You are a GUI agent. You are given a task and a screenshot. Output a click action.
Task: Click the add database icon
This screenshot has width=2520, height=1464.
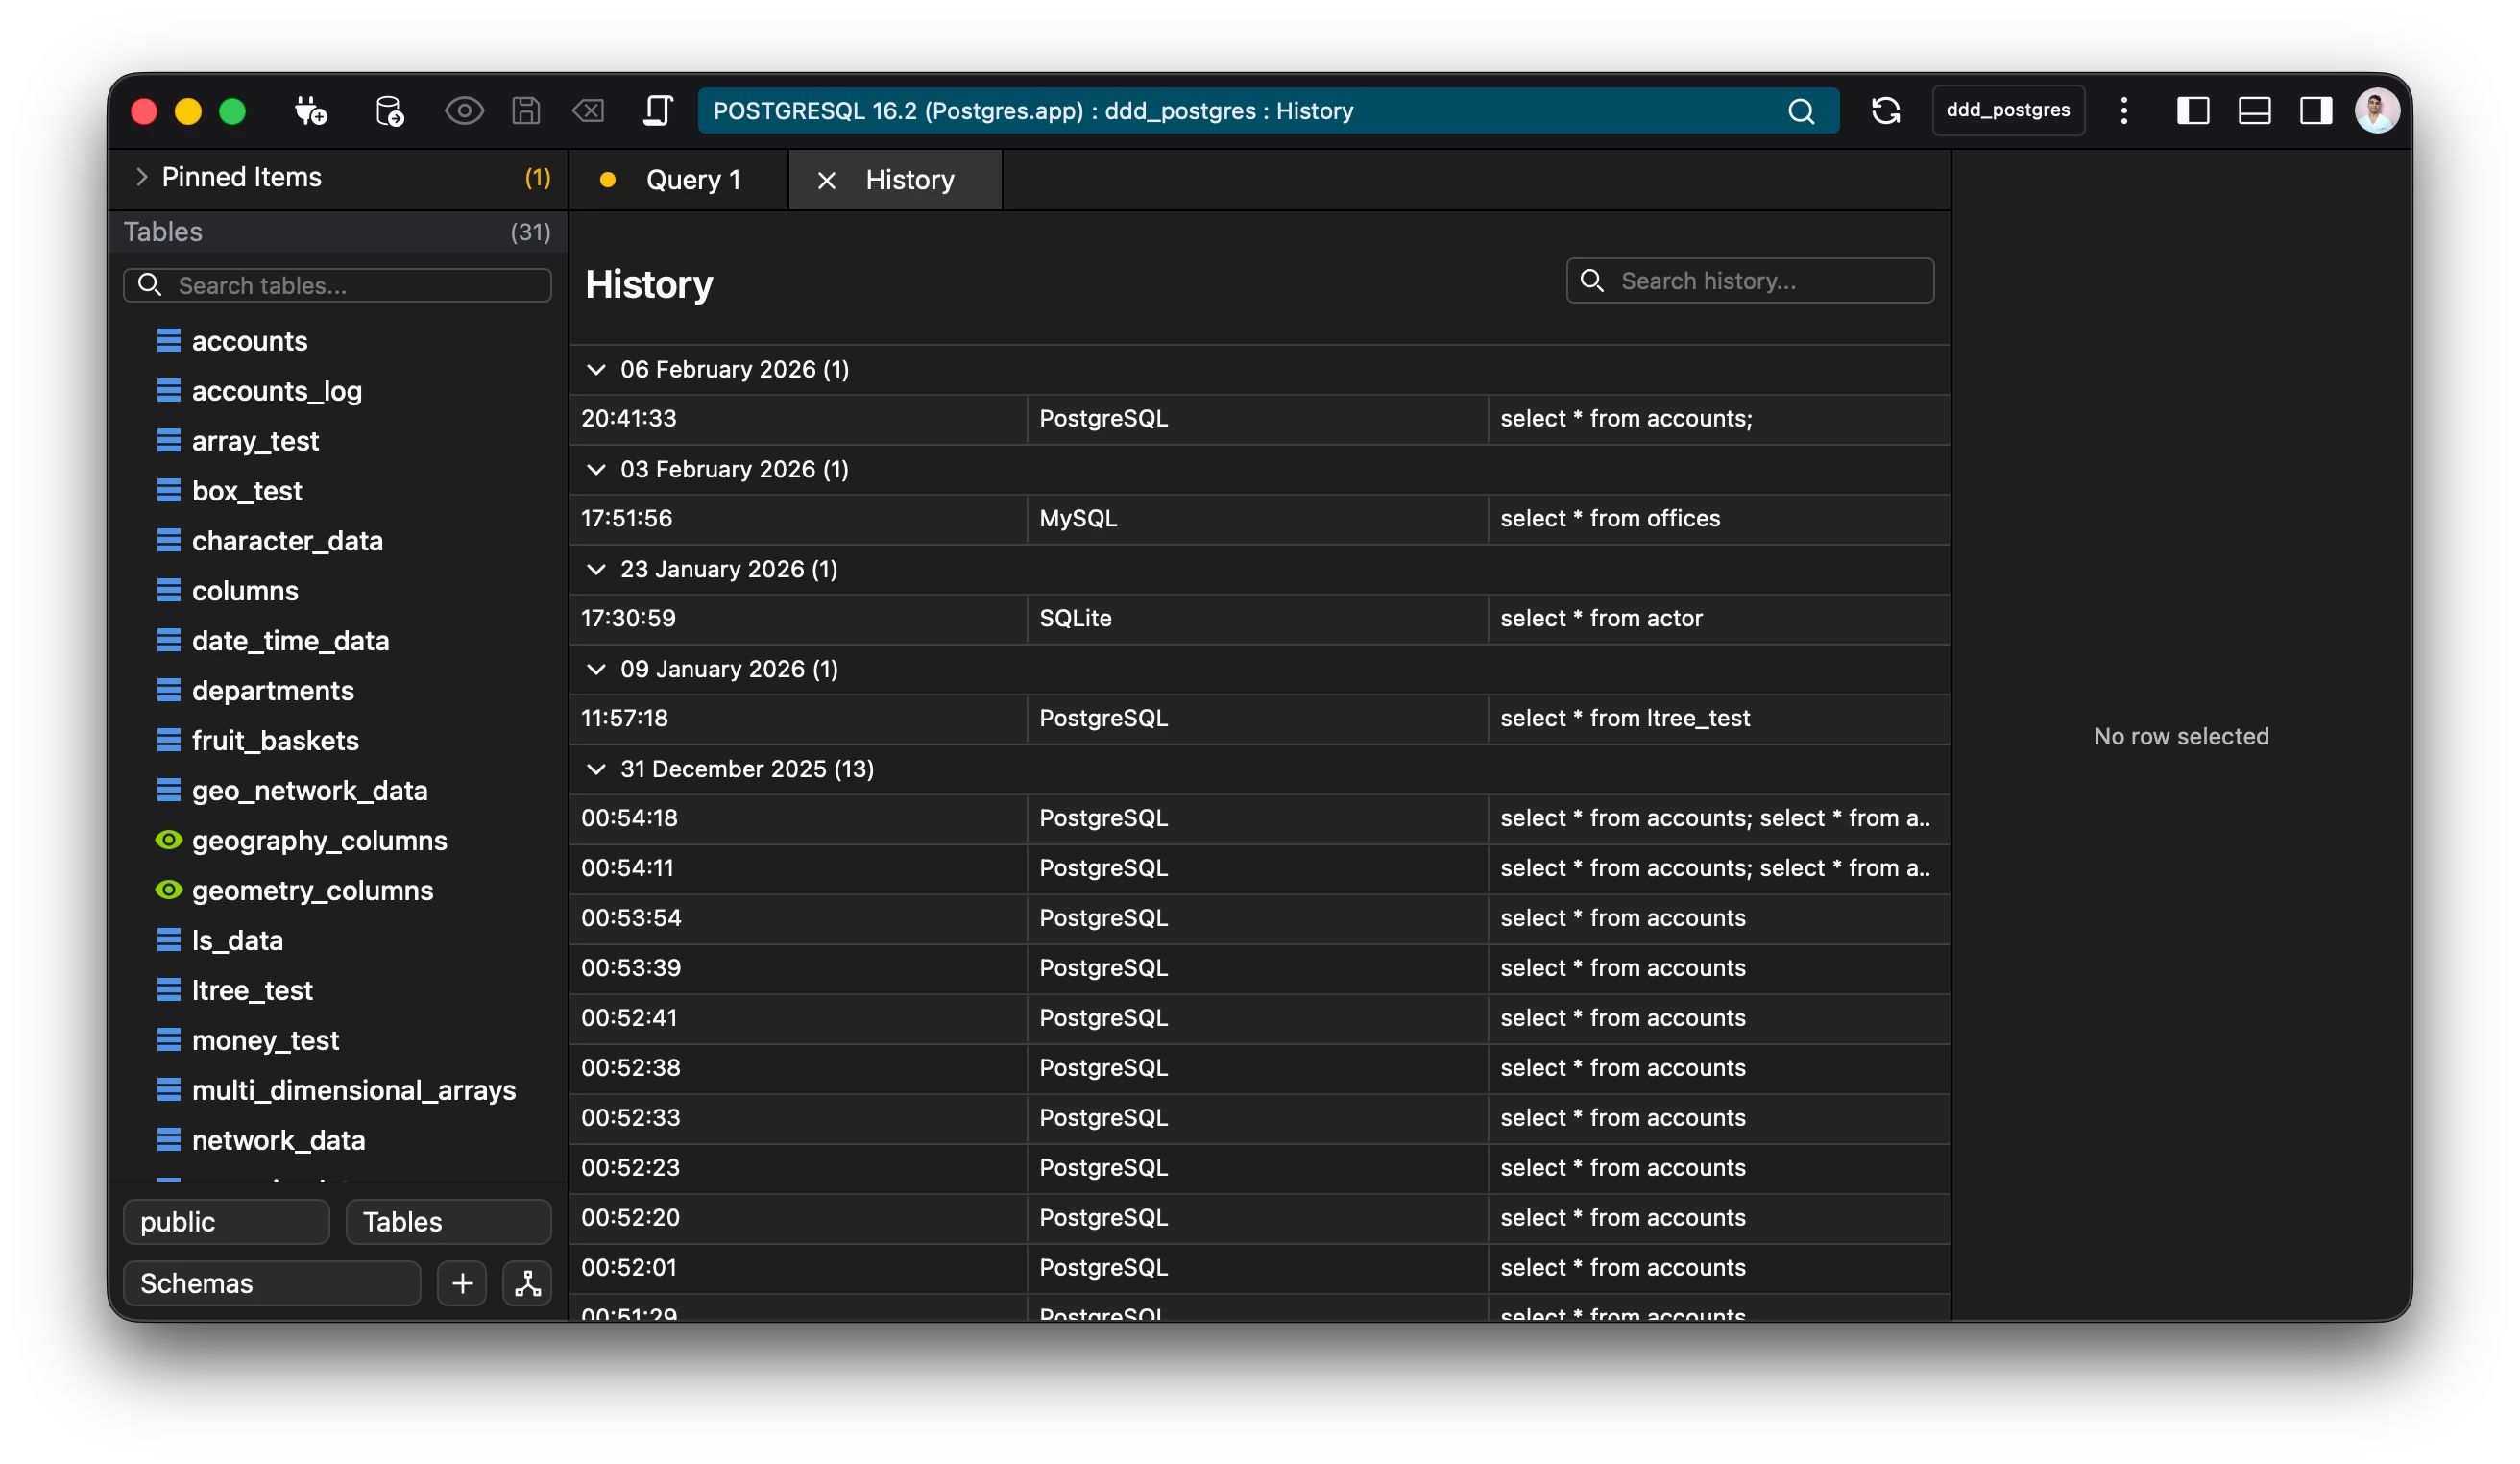[389, 111]
